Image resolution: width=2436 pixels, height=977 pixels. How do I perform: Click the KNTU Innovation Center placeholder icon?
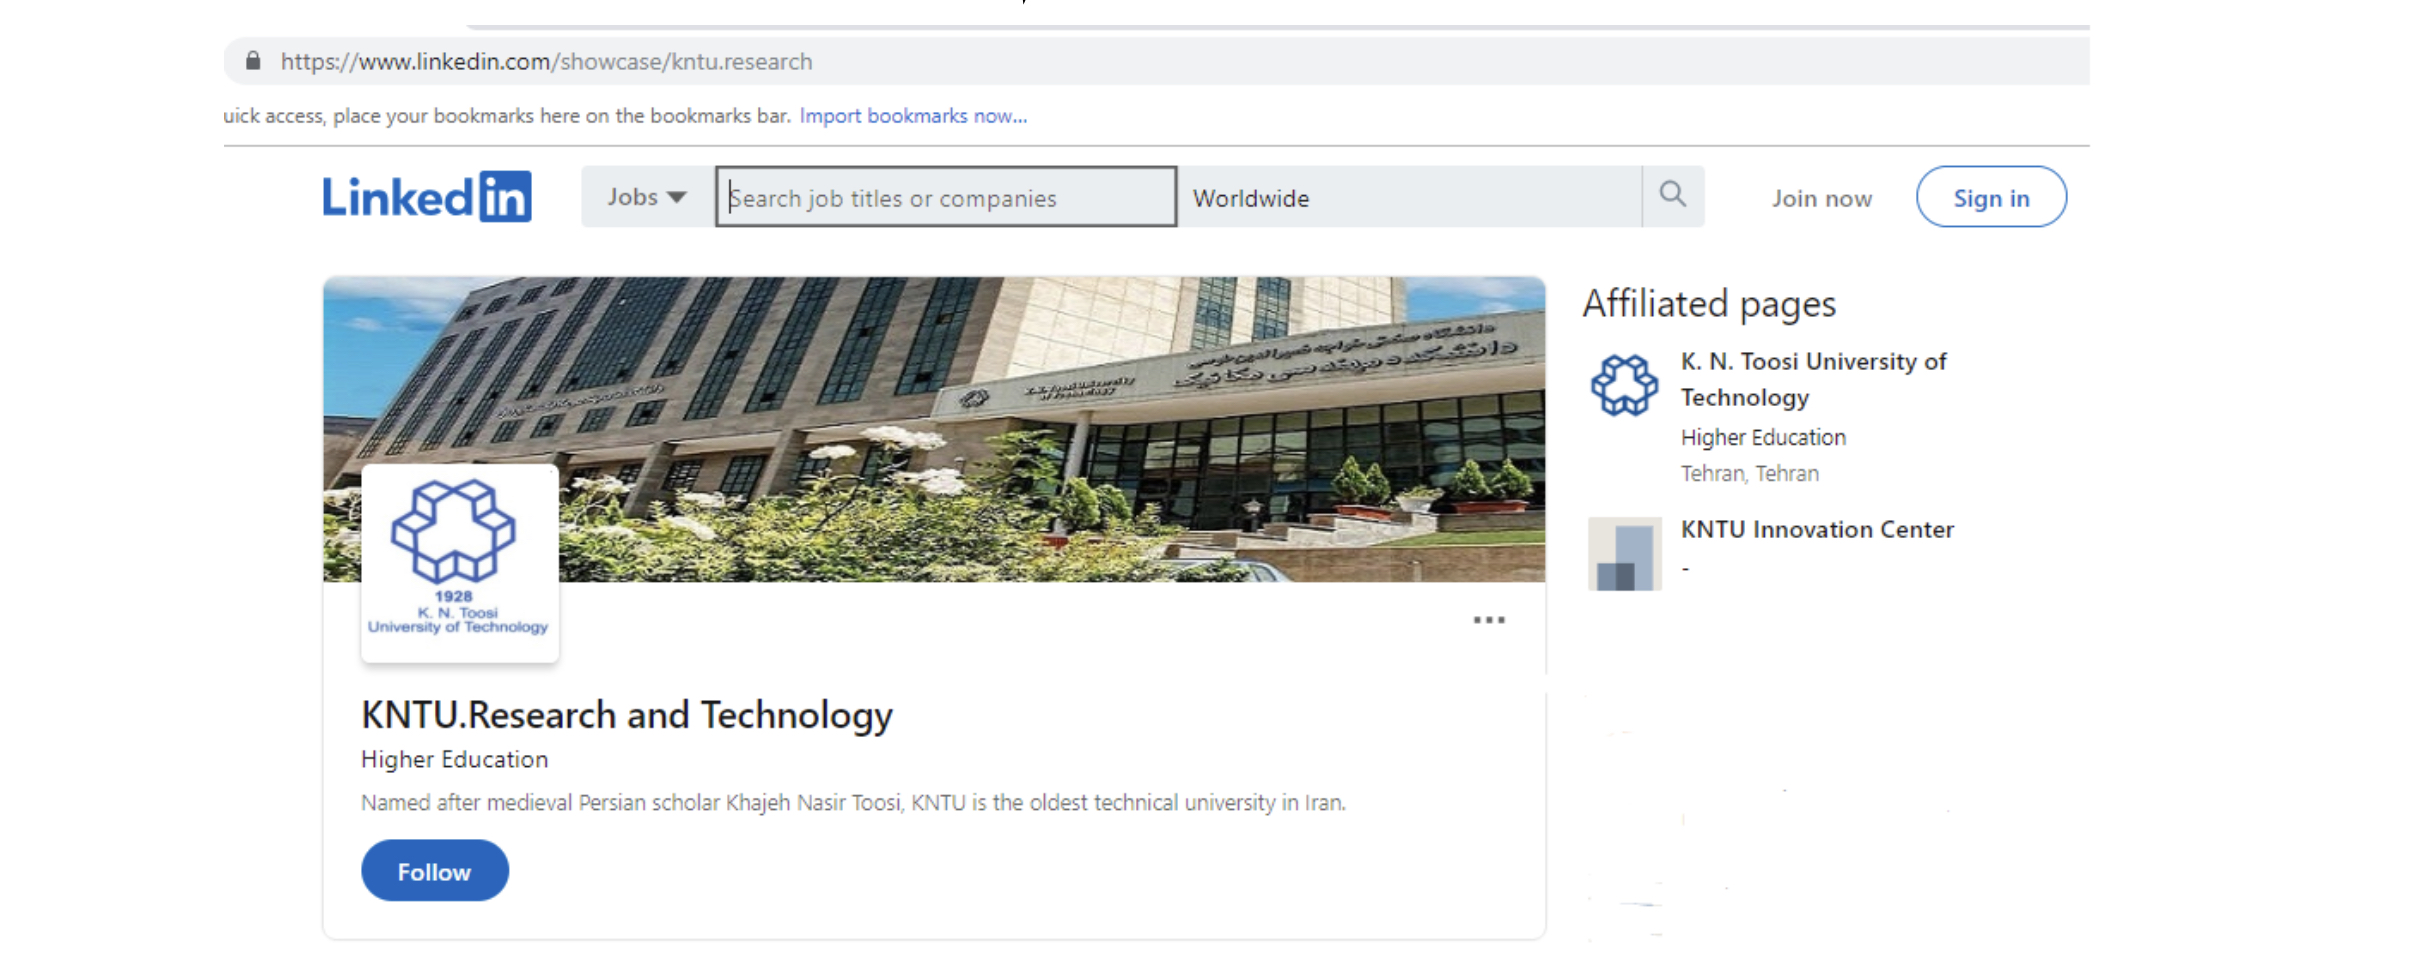(1624, 553)
